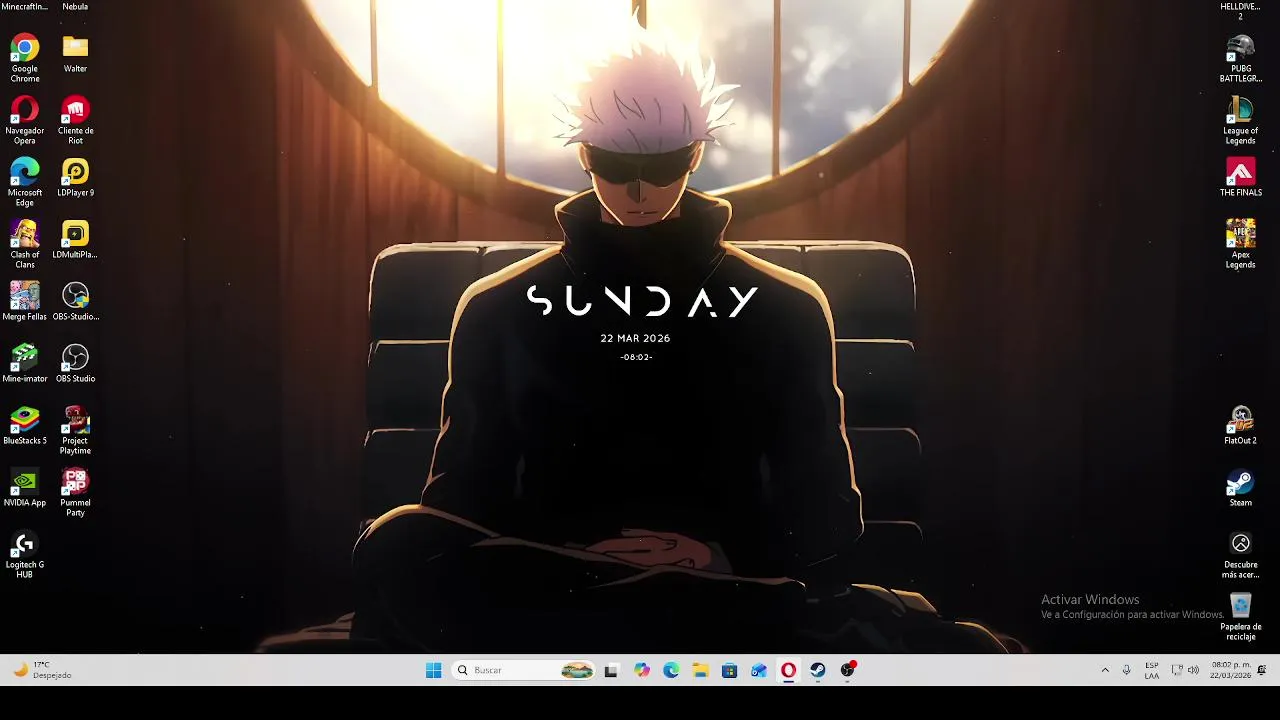Open the Windows Start menu
Image resolution: width=1280 pixels, height=720 pixels.
tap(433, 670)
